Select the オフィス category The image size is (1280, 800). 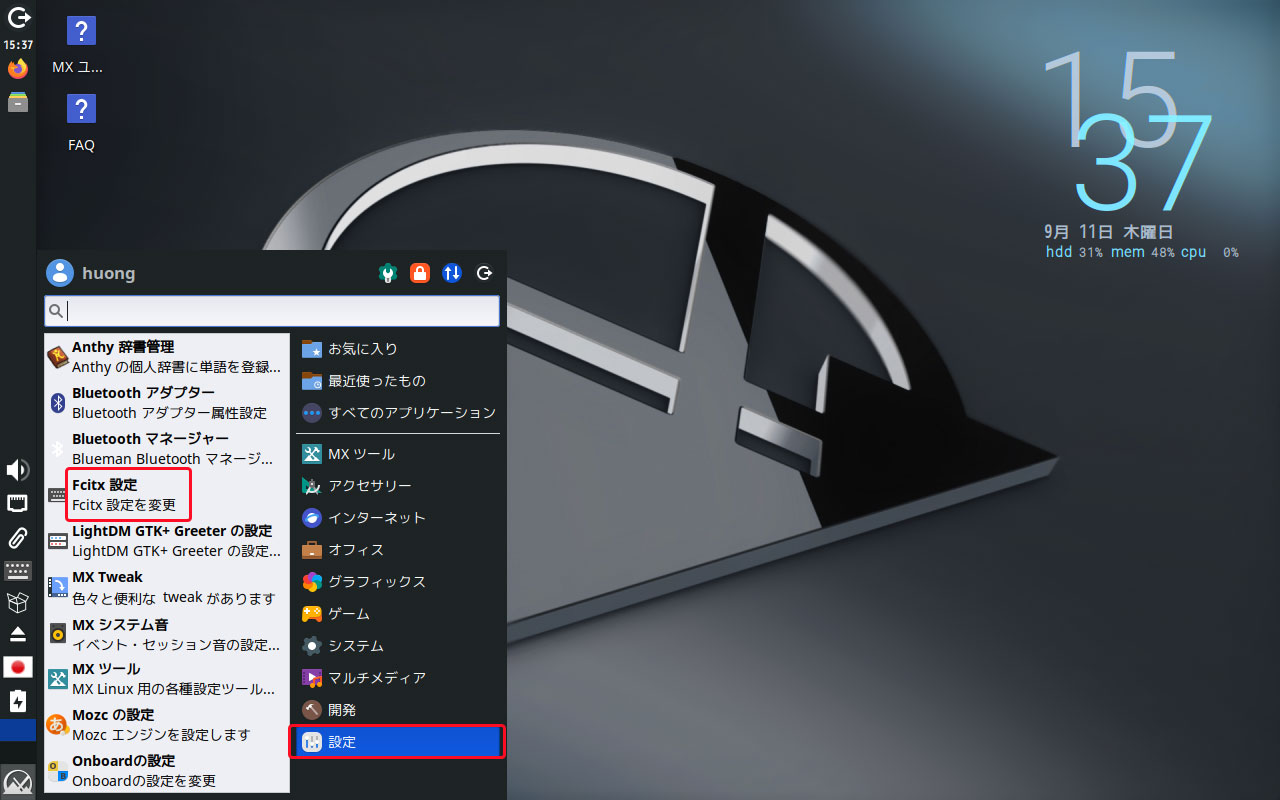398,550
